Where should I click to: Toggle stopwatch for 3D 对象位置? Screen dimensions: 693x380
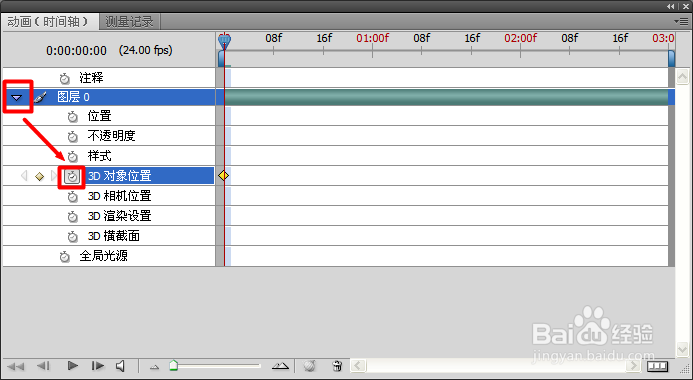(x=72, y=176)
